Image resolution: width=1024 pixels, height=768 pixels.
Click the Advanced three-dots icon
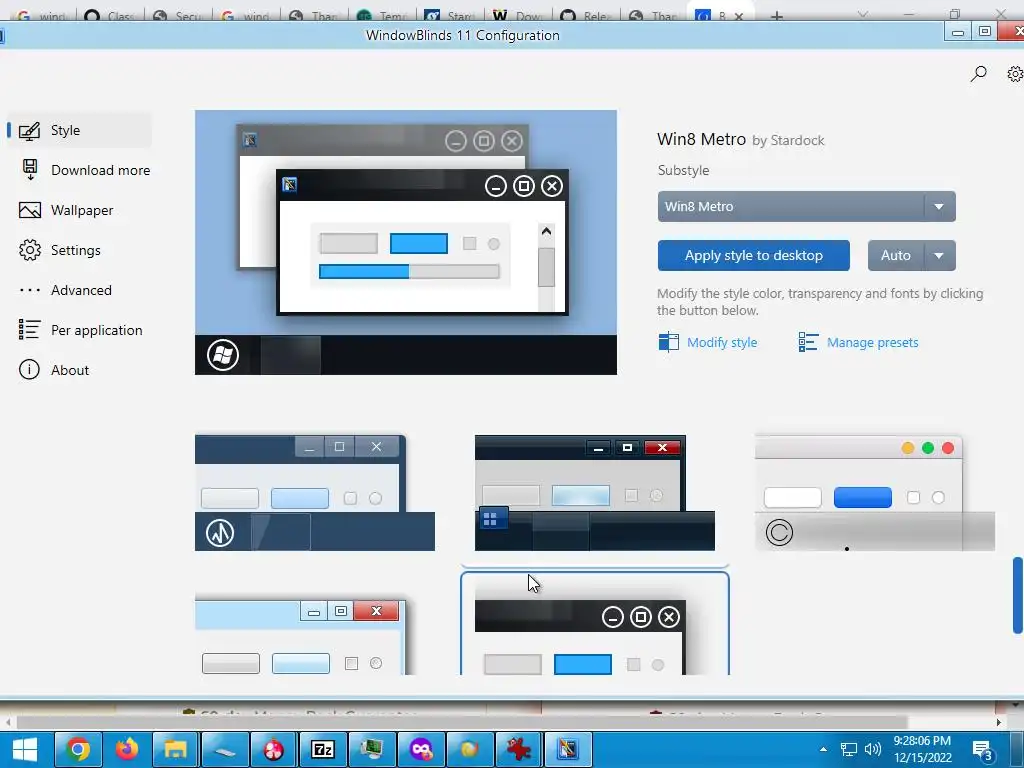coord(29,290)
